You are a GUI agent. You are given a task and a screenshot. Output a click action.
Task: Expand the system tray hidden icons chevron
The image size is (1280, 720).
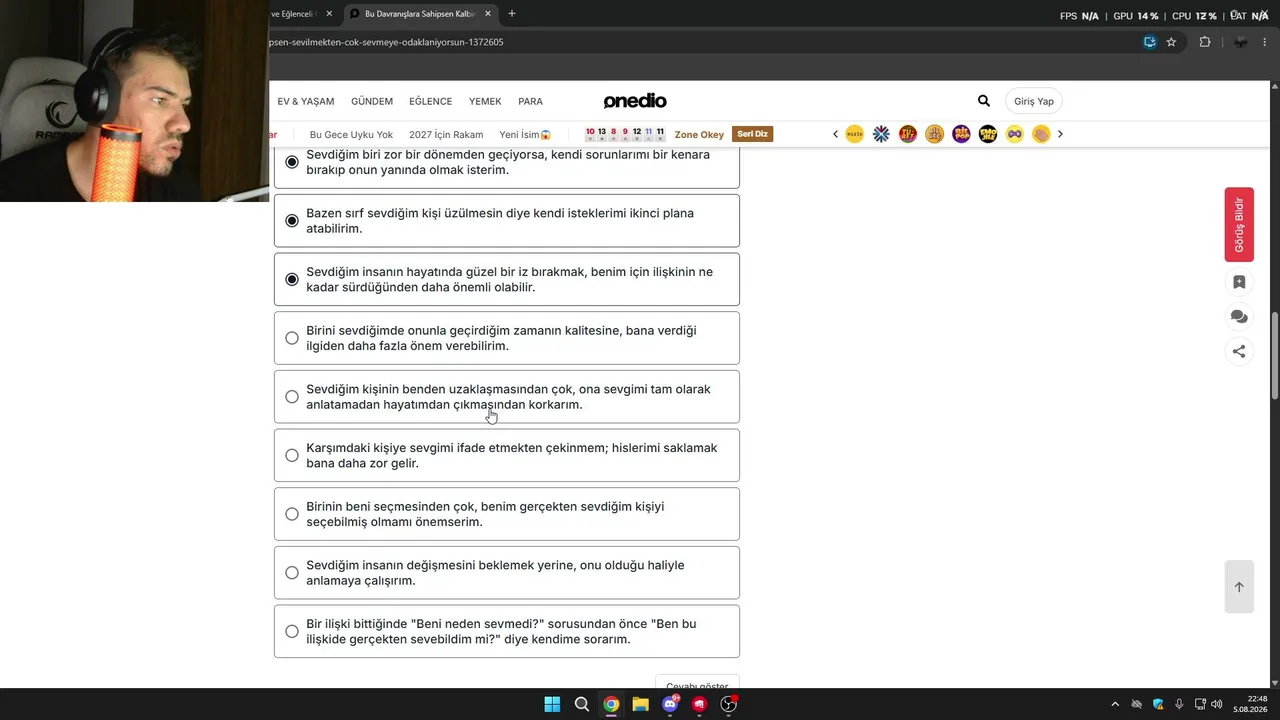[1115, 704]
